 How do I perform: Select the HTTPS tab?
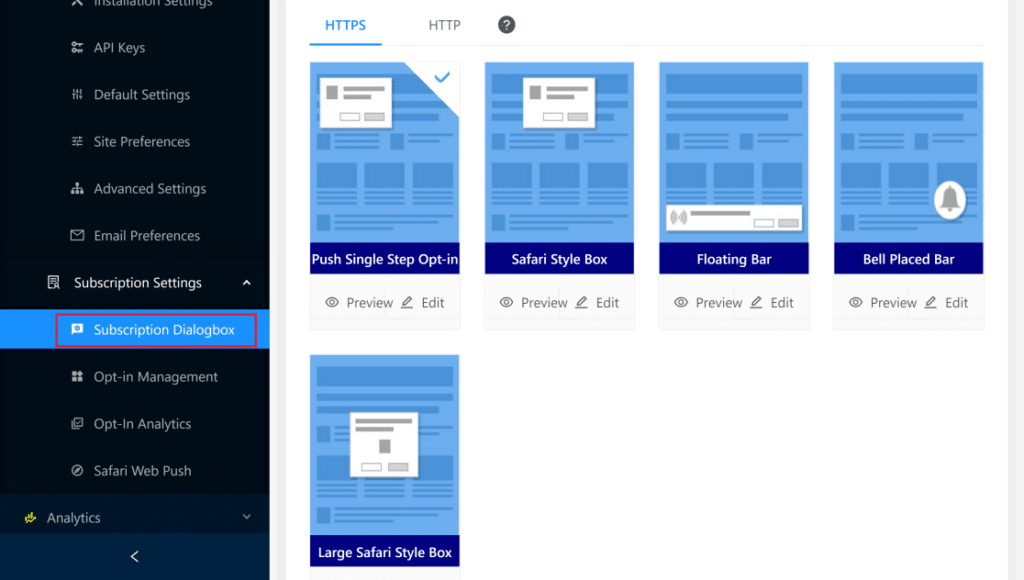pyautogui.click(x=345, y=25)
